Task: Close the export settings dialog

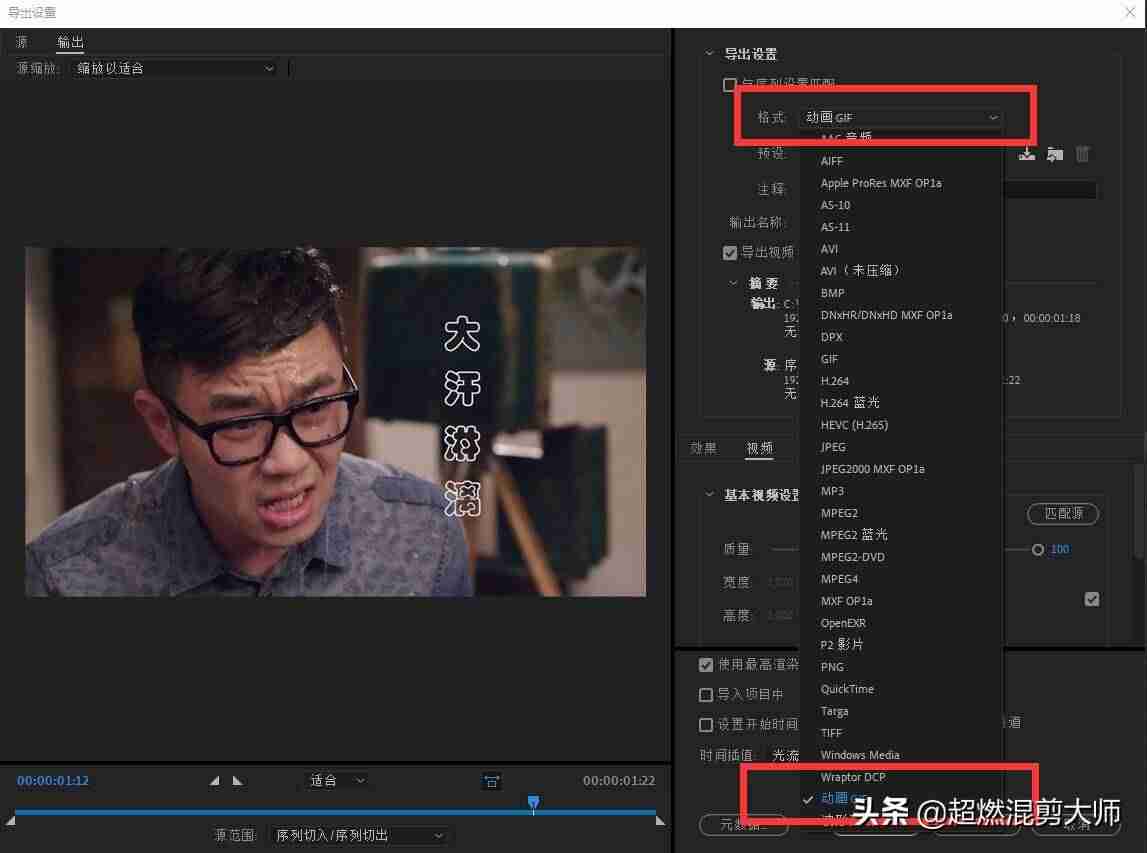Action: point(1130,12)
